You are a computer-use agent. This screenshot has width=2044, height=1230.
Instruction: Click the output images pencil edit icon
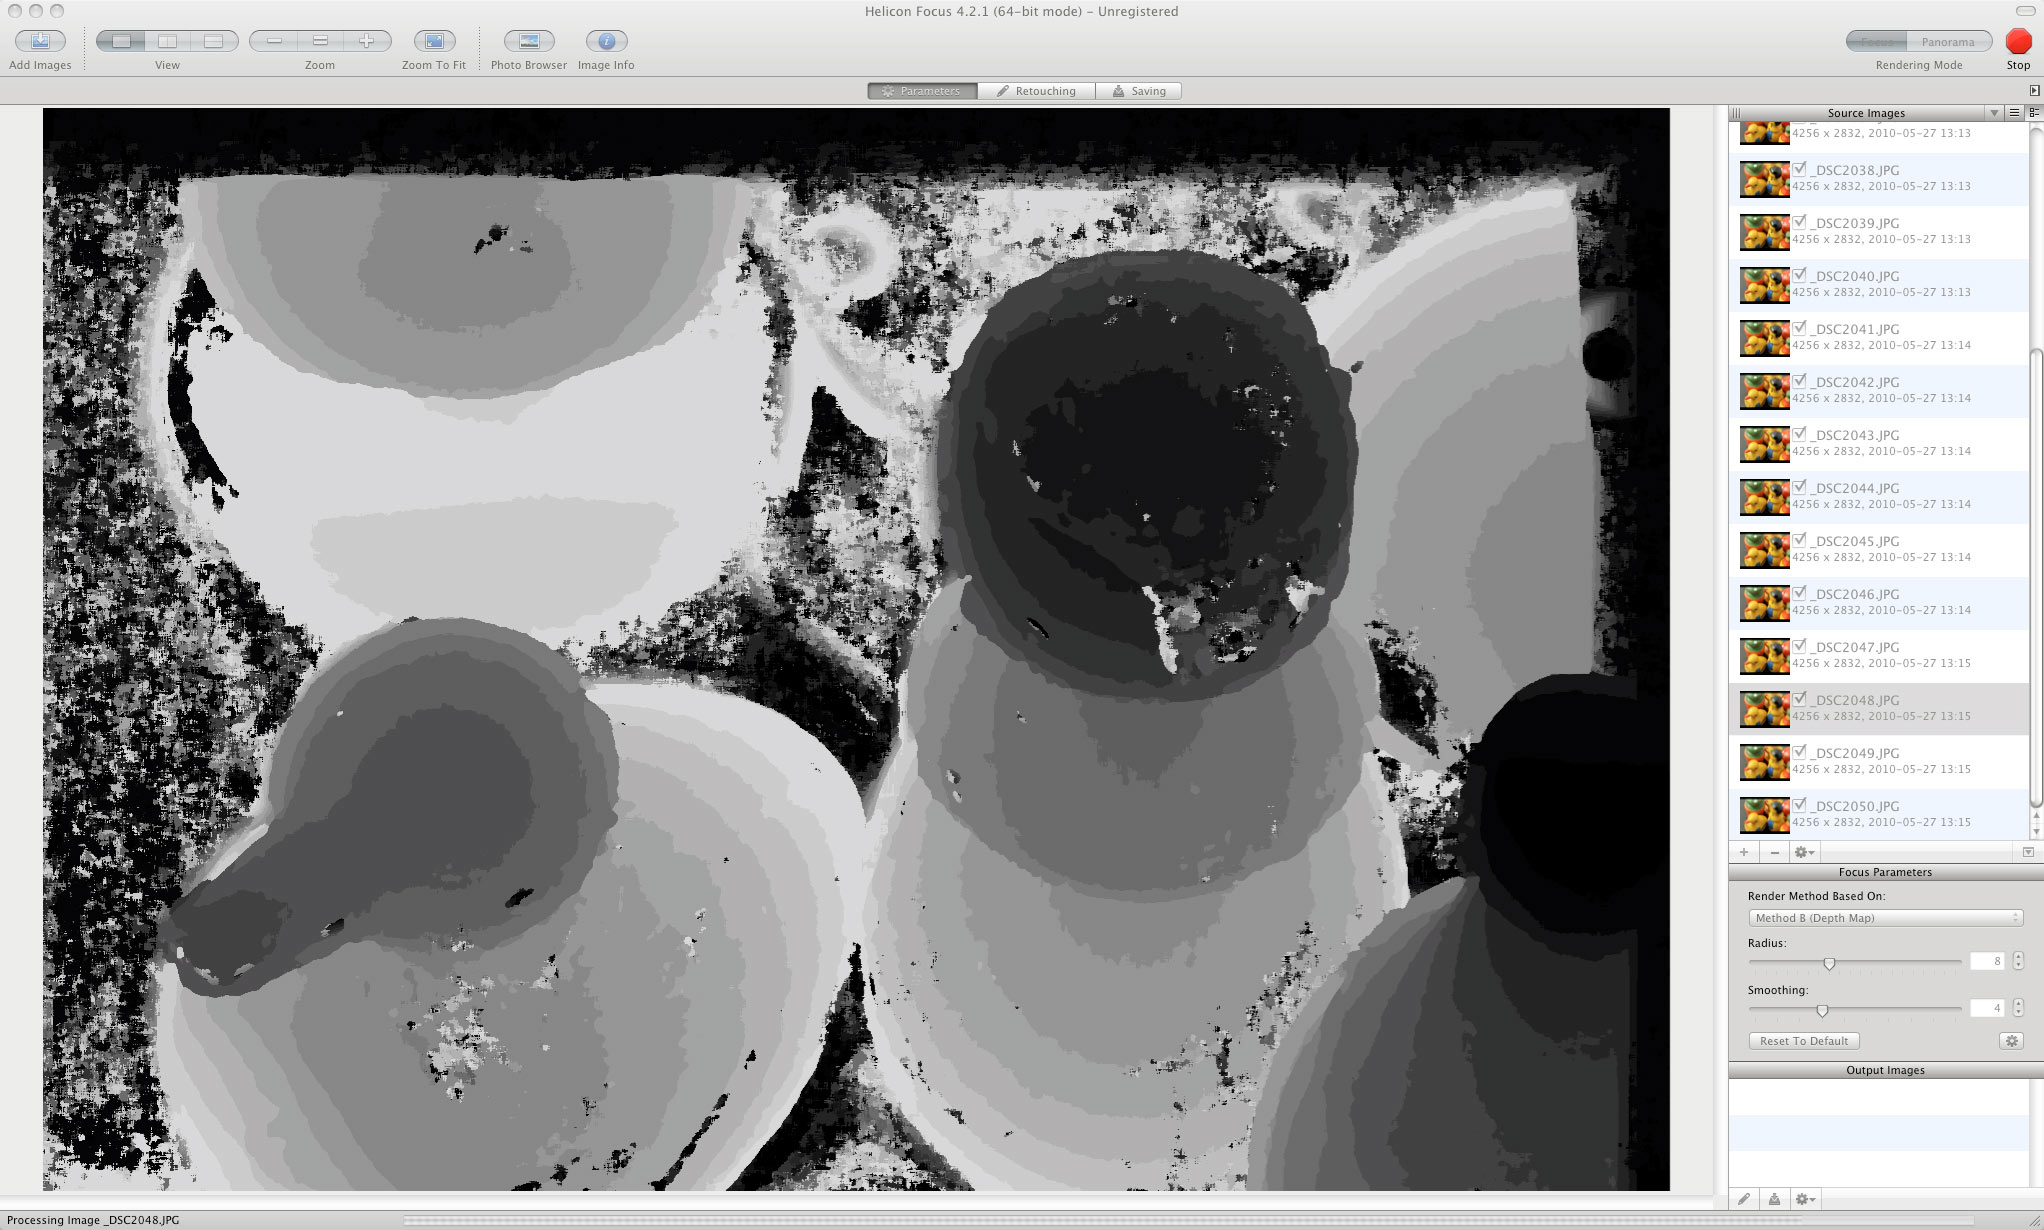tap(1744, 1199)
